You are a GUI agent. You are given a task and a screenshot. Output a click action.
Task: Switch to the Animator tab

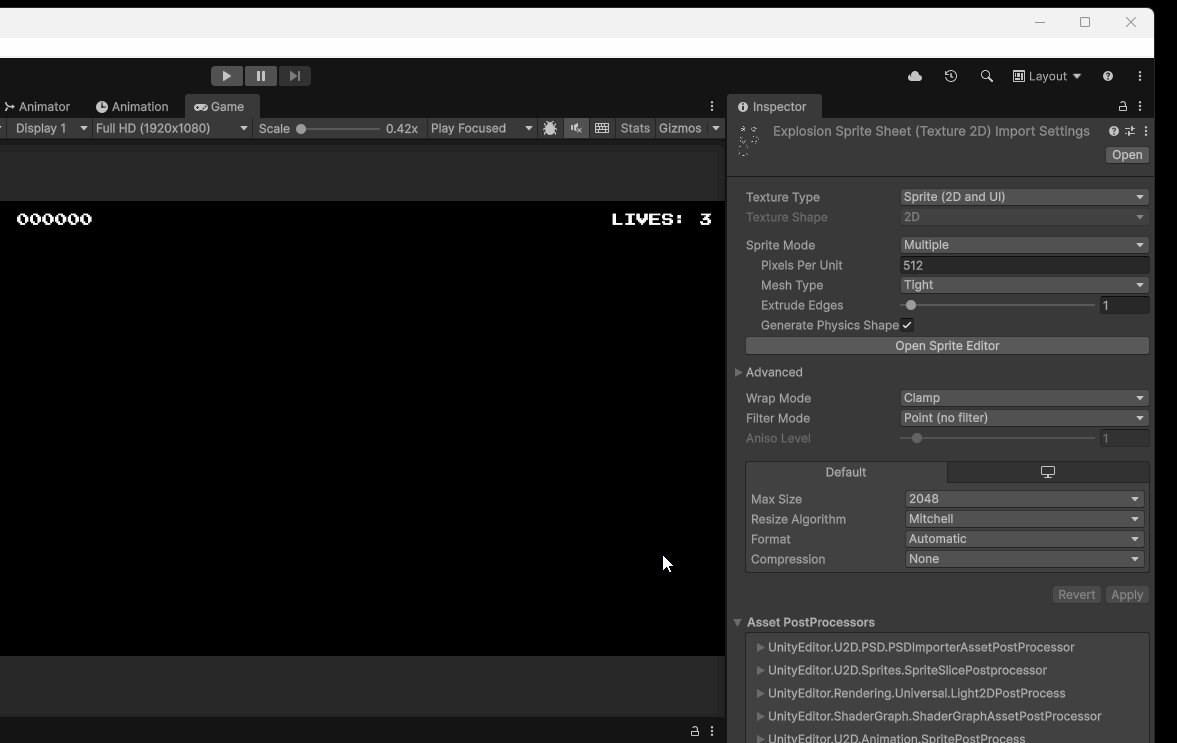tap(38, 107)
